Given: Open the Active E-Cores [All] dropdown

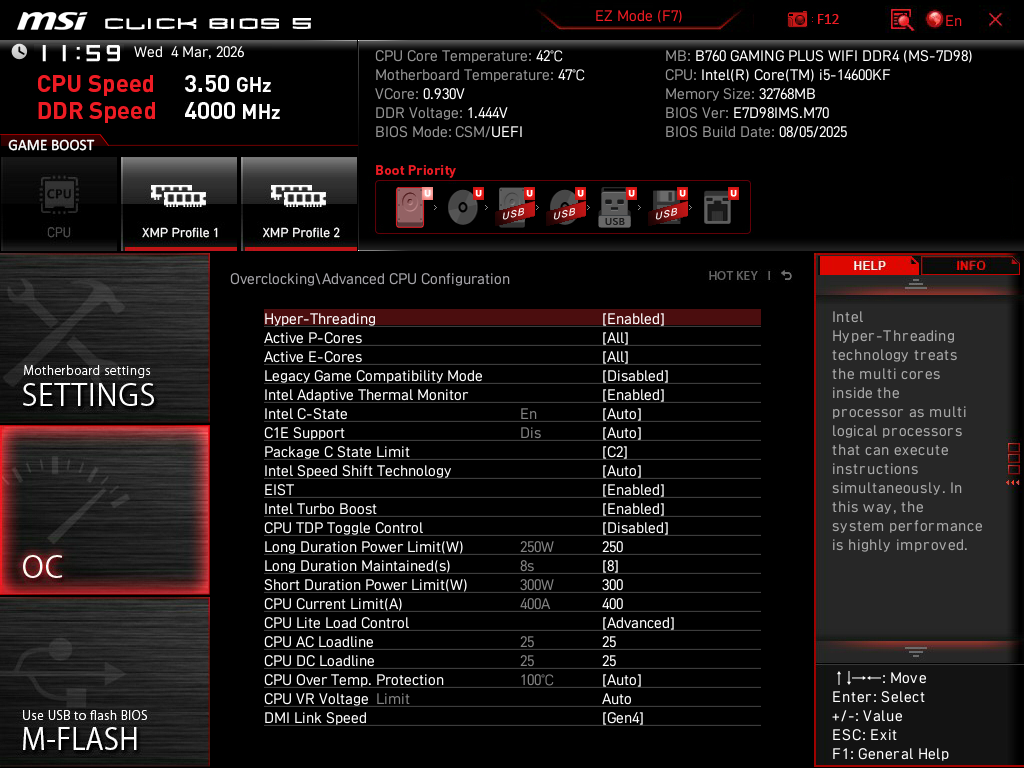Looking at the screenshot, I should coord(615,357).
